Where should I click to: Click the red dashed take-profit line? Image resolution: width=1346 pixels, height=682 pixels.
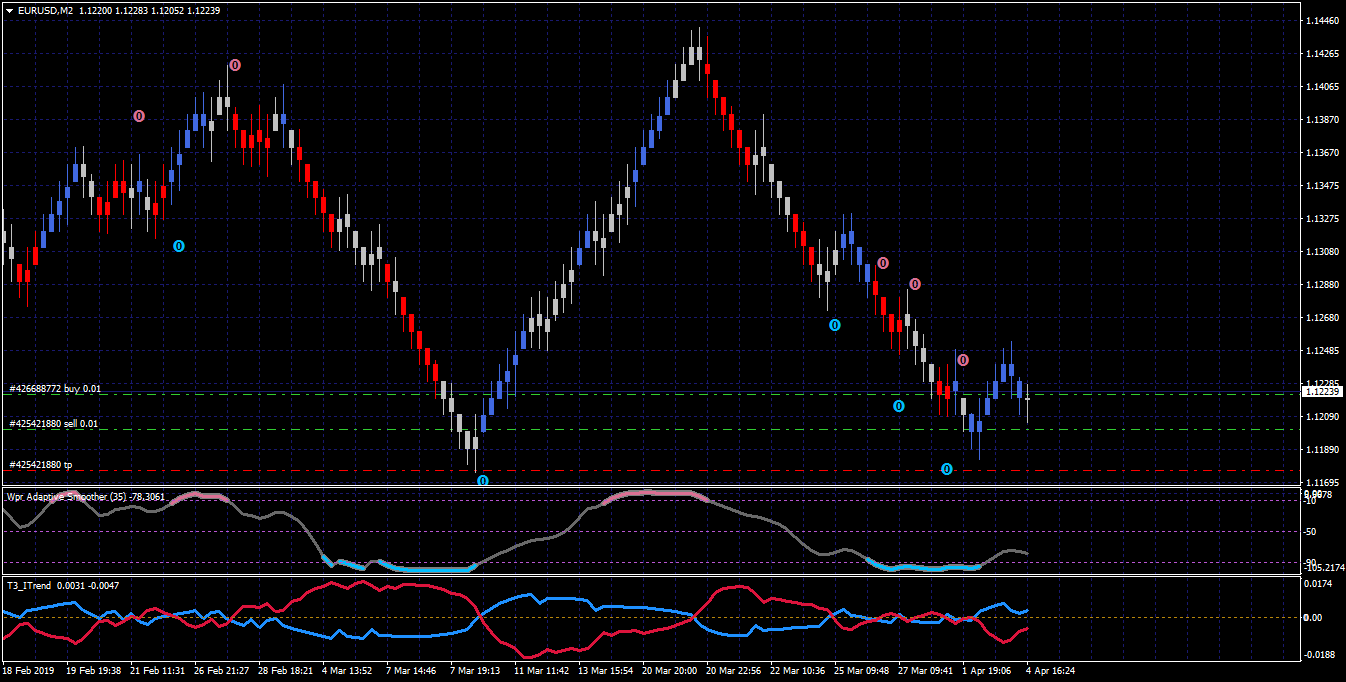coord(650,470)
